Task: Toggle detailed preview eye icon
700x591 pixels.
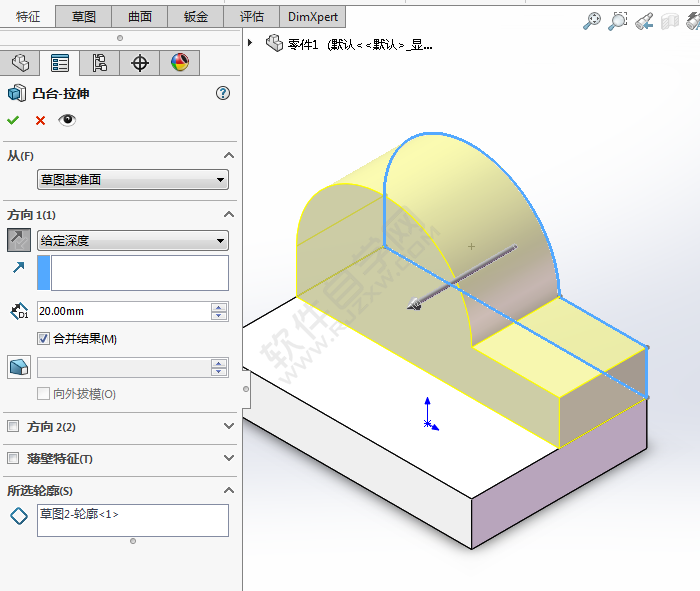Action: coord(67,120)
